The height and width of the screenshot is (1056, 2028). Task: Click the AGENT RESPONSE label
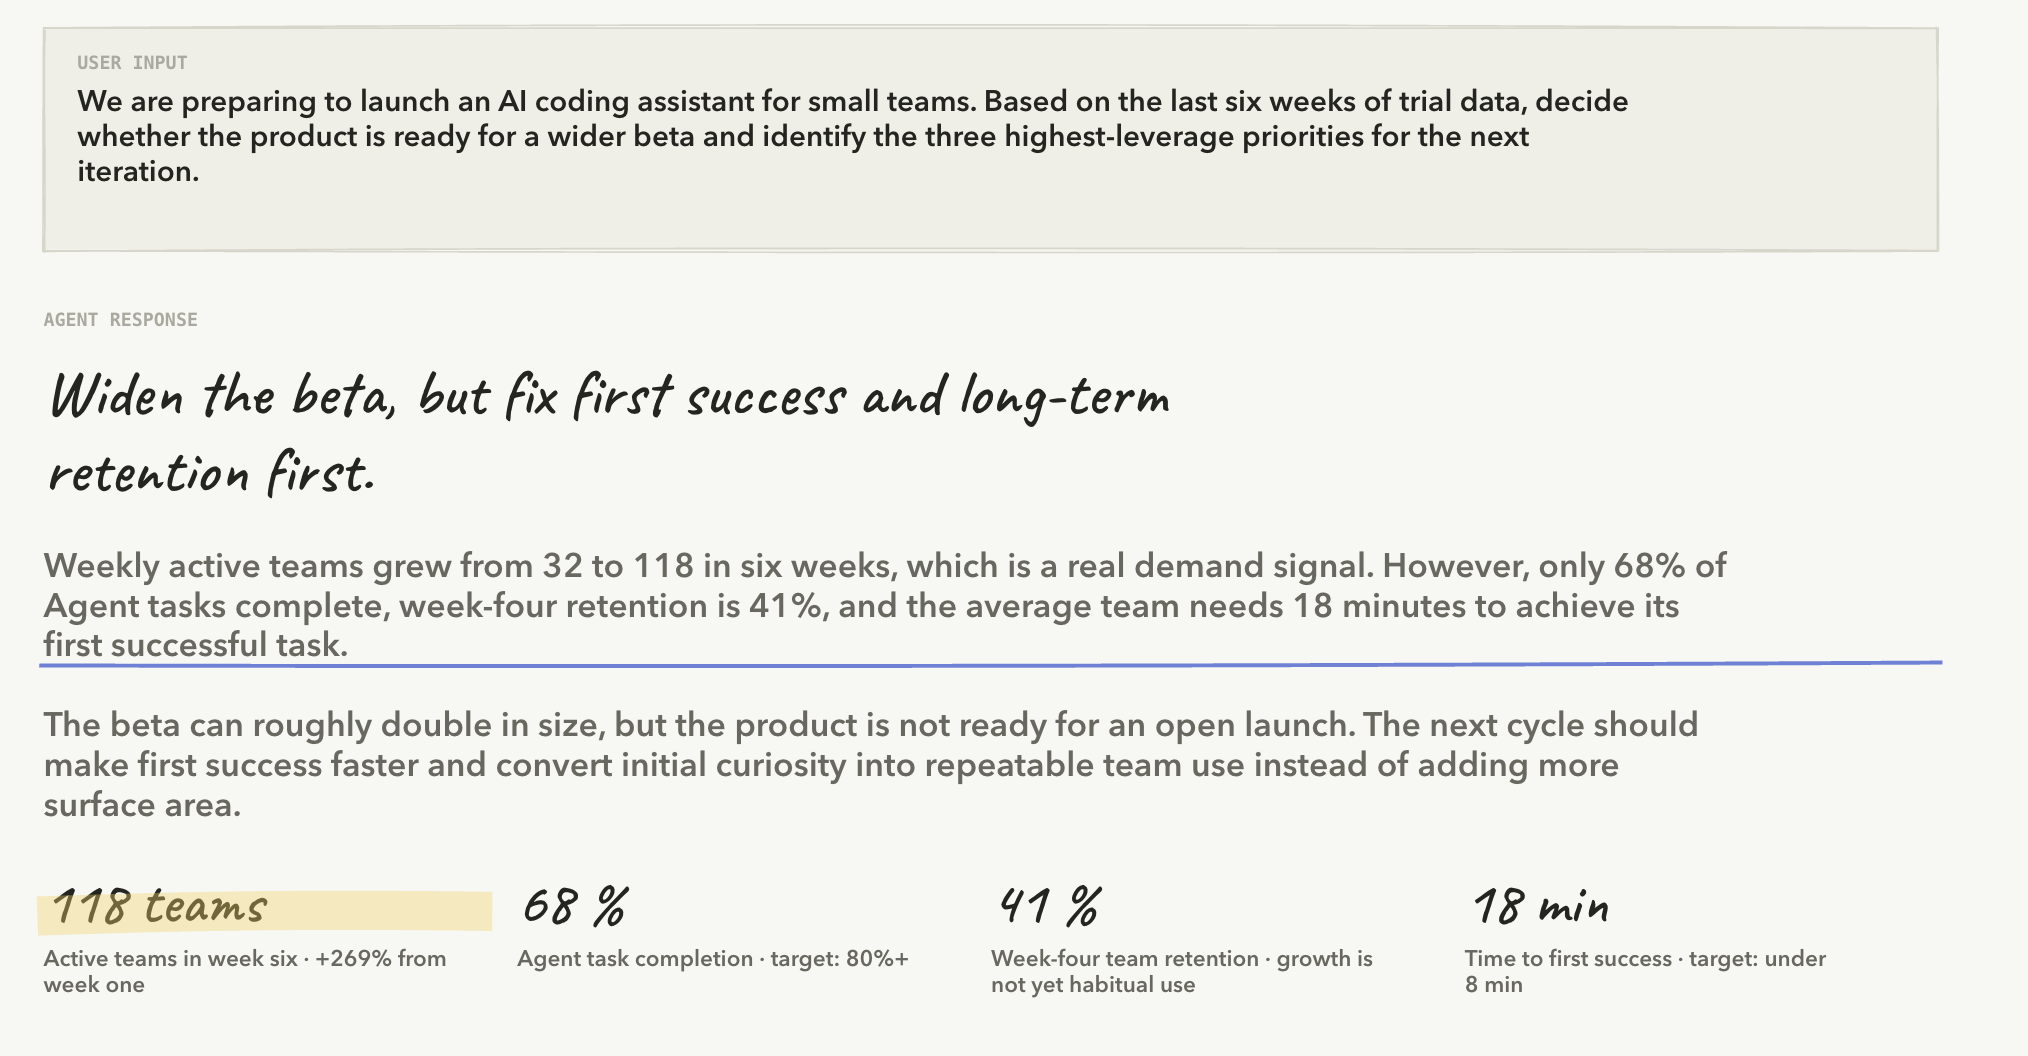[121, 320]
